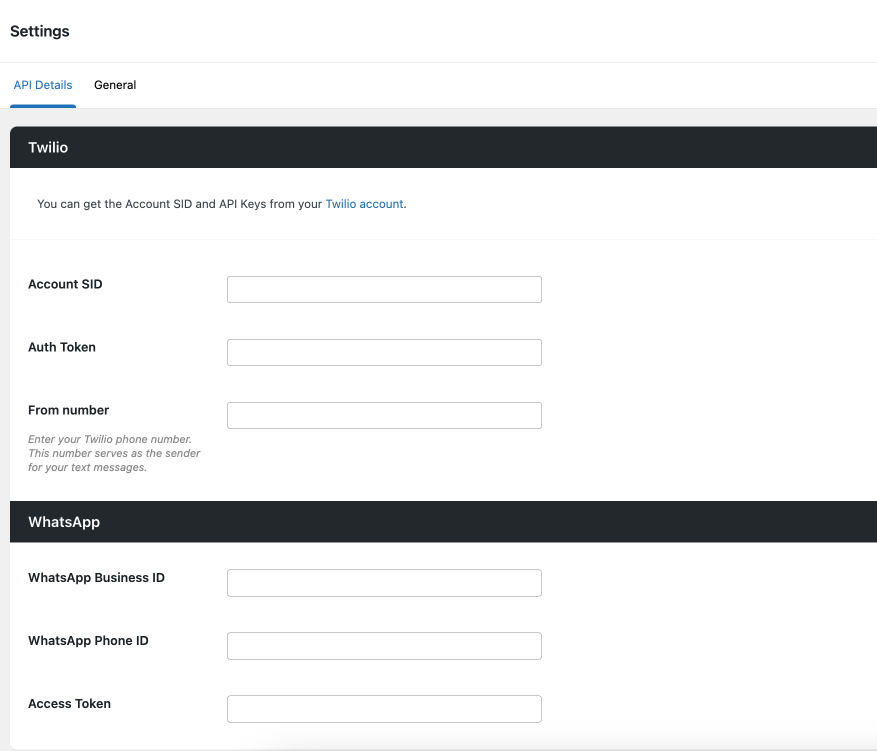Viewport: 877px width, 751px height.
Task: Click the Twilio section header
Action: tap(48, 148)
